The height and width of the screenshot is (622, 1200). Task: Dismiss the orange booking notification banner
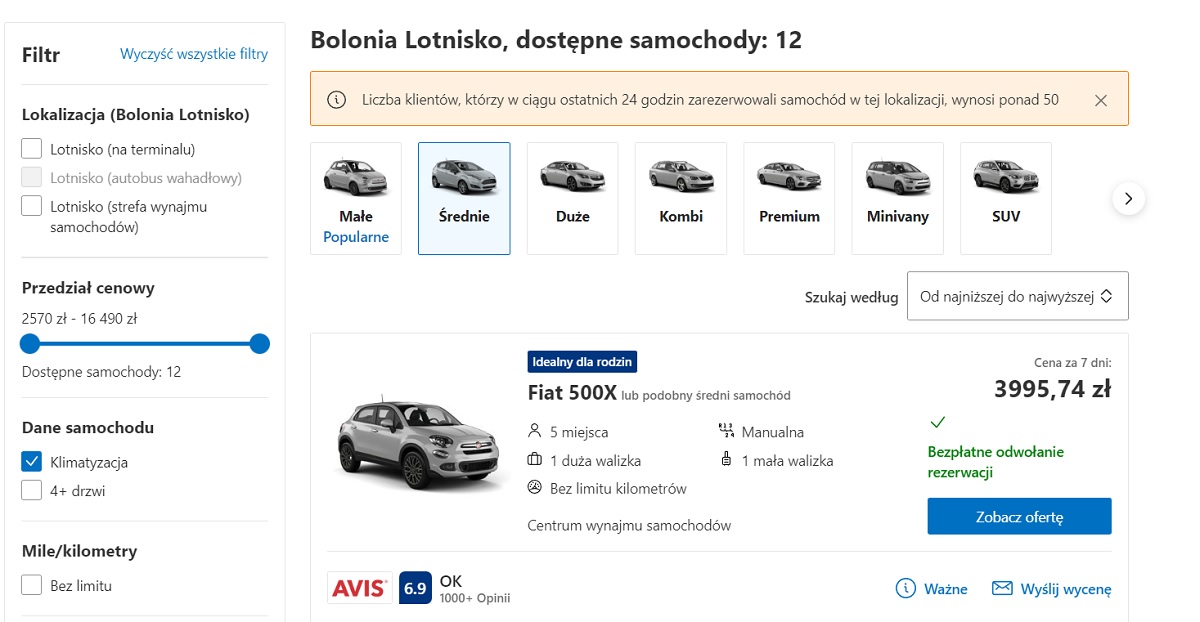pos(1101,100)
